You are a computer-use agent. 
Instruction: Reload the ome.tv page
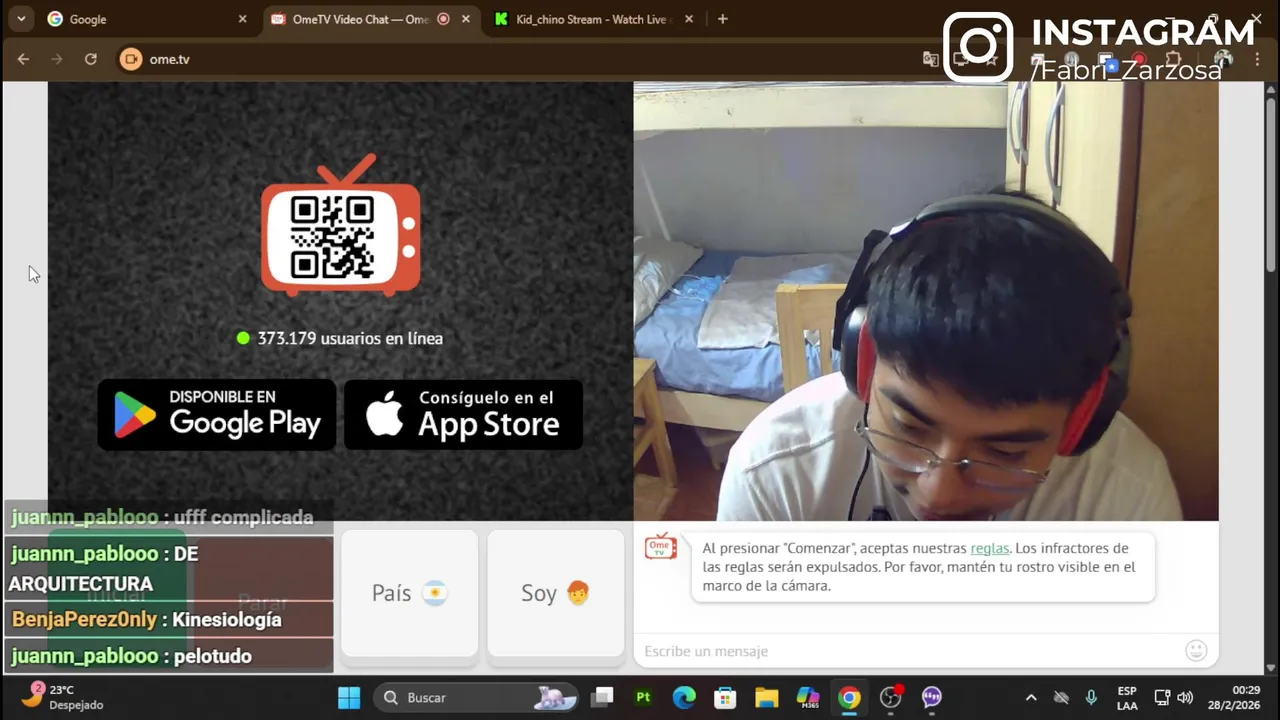[91, 59]
